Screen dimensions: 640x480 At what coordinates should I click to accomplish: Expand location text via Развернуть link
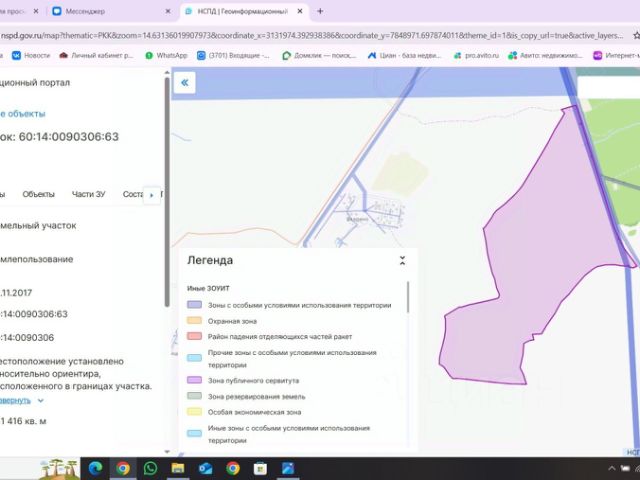(x=15, y=400)
